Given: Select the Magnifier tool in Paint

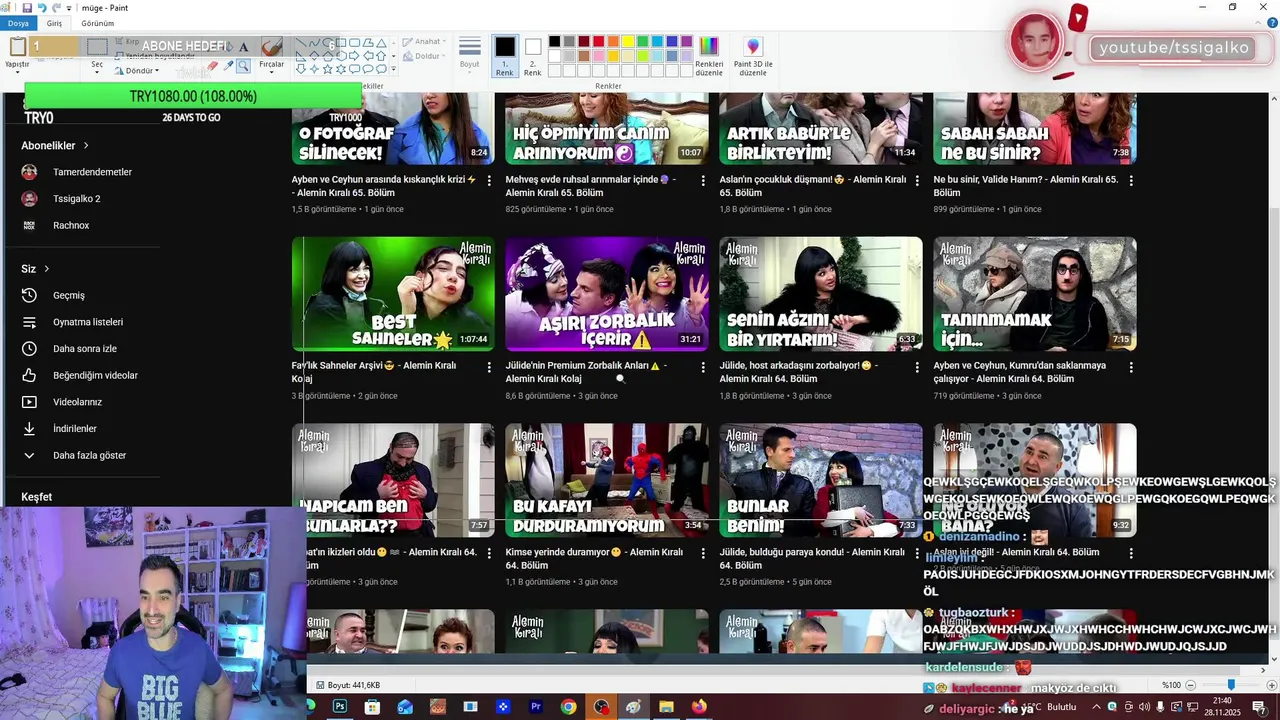Looking at the screenshot, I should 243,66.
